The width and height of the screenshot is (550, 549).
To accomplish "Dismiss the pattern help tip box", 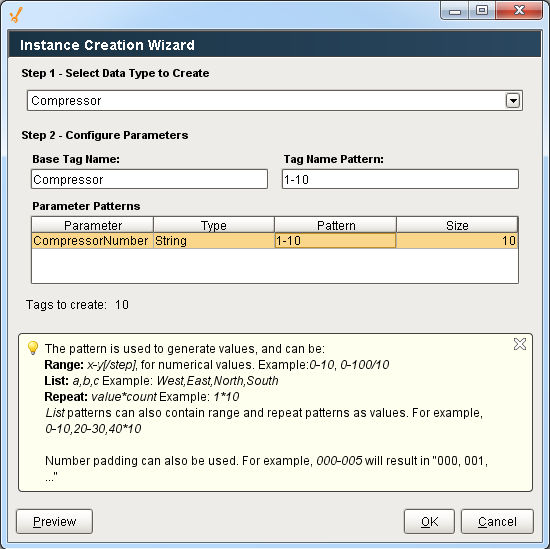I will [519, 344].
